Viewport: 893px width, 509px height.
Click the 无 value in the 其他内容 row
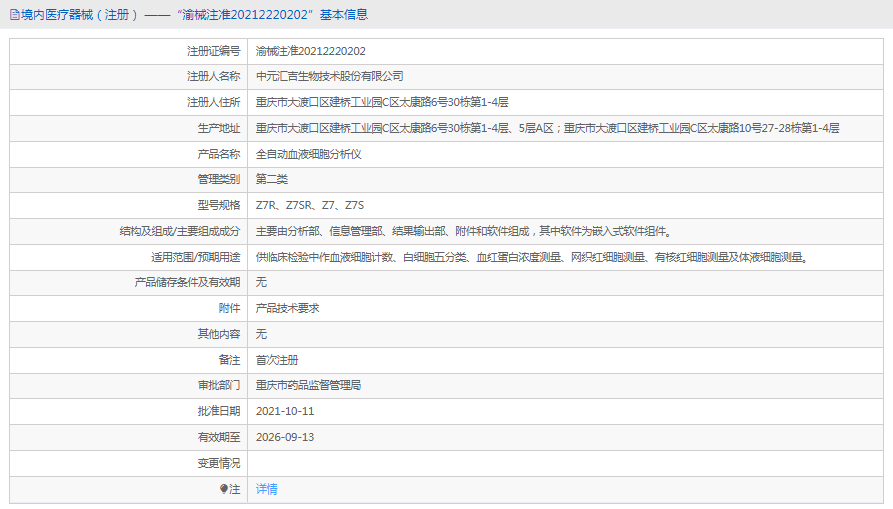coord(261,334)
